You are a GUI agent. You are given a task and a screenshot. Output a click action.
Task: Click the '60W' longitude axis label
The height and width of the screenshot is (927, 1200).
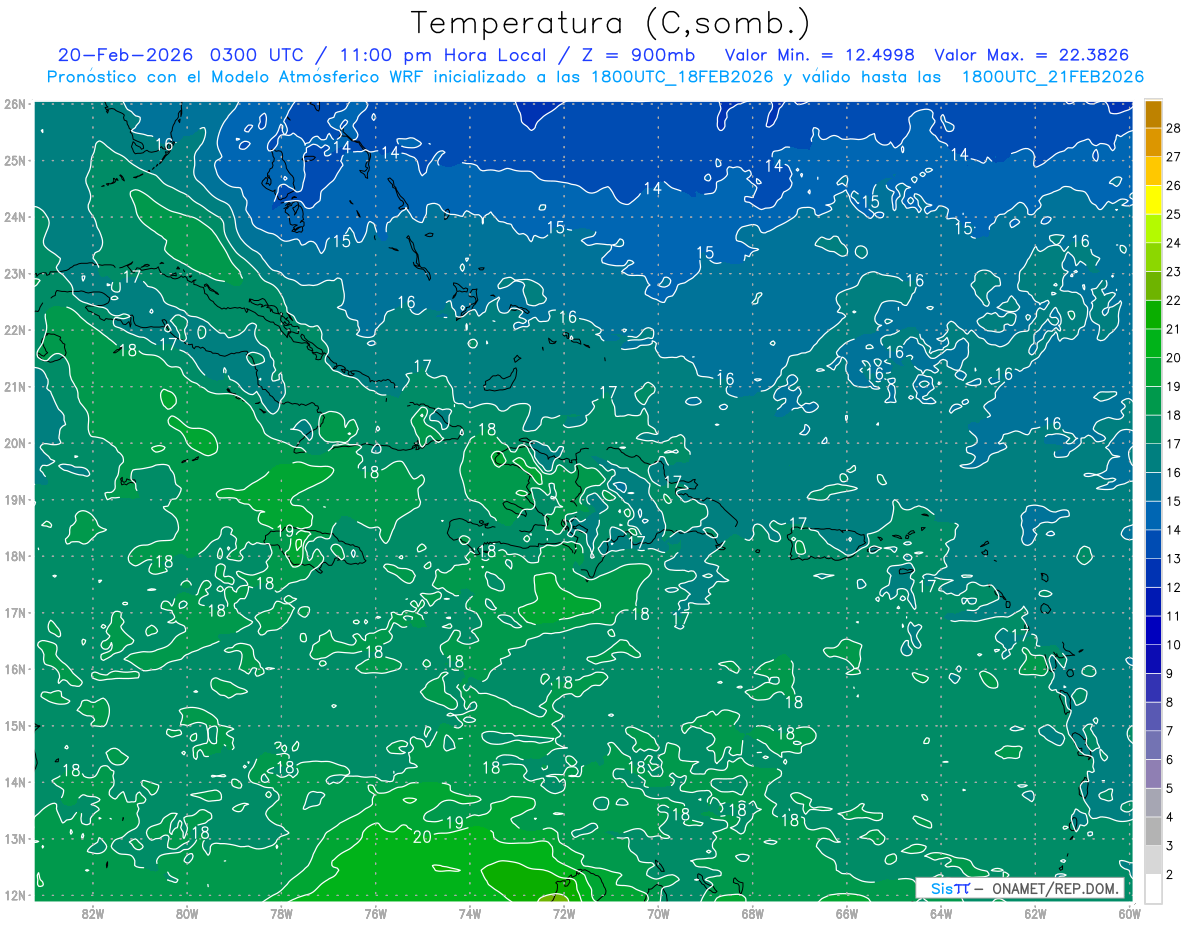pyautogui.click(x=1129, y=913)
